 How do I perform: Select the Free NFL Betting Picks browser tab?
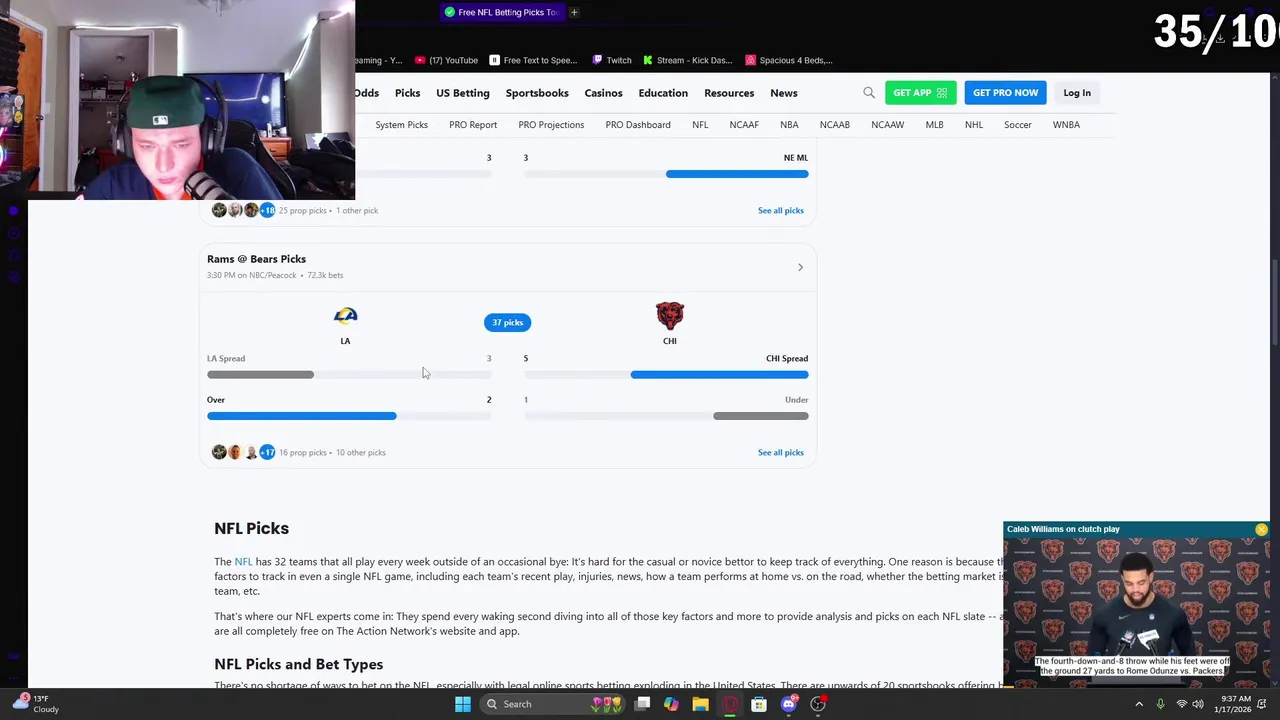tap(501, 12)
